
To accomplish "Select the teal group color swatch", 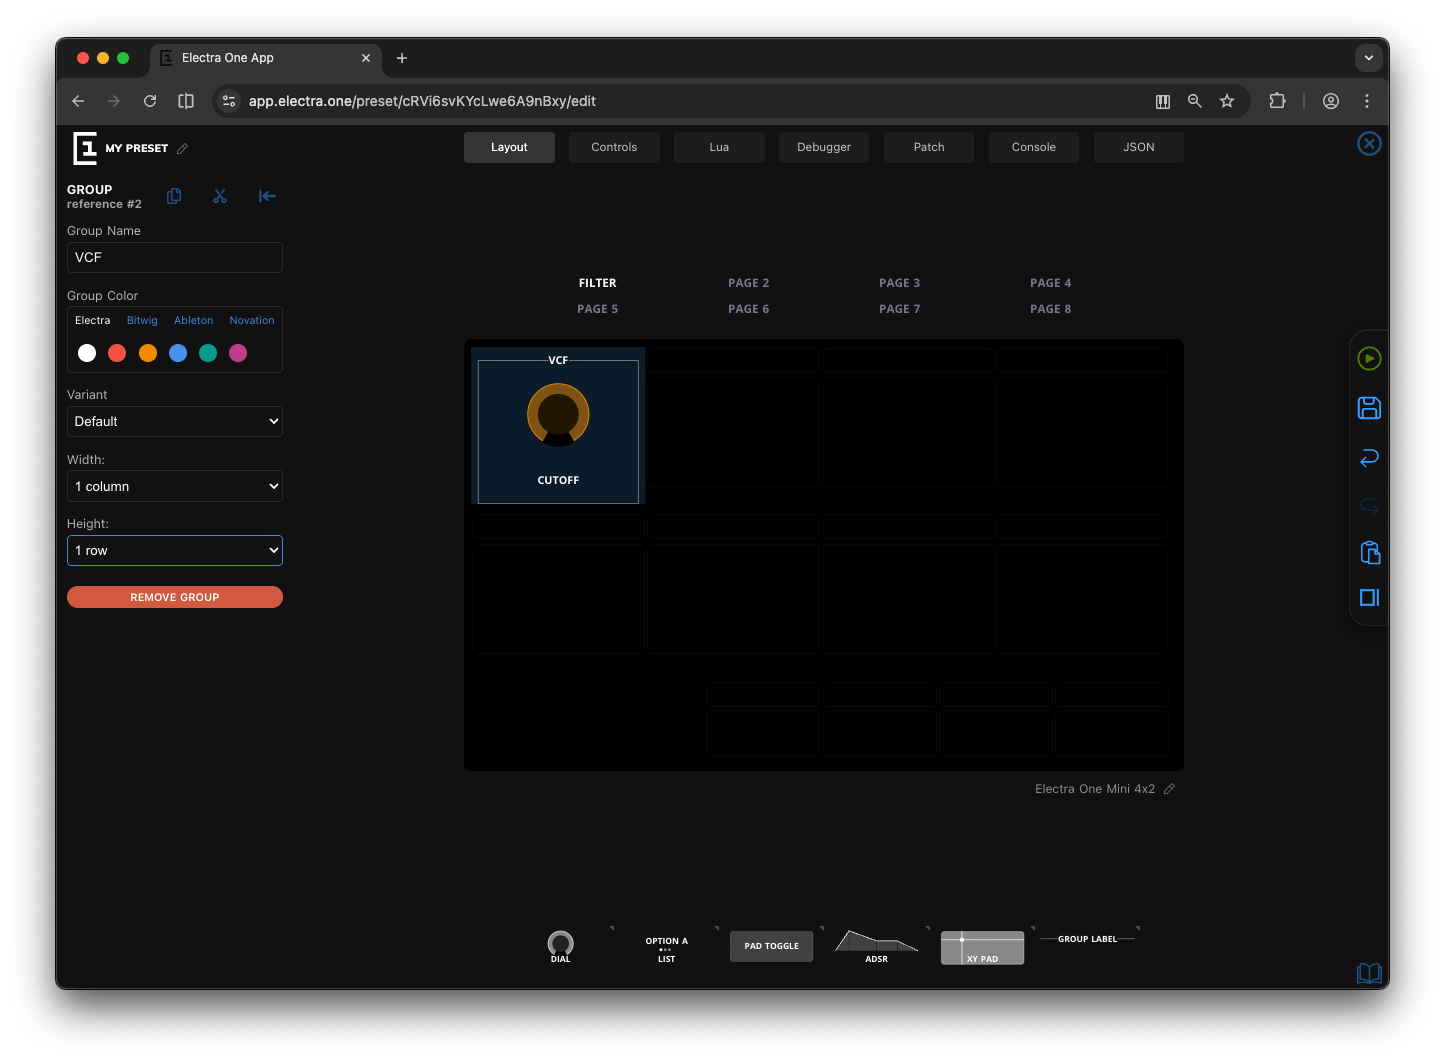I will coord(208,353).
